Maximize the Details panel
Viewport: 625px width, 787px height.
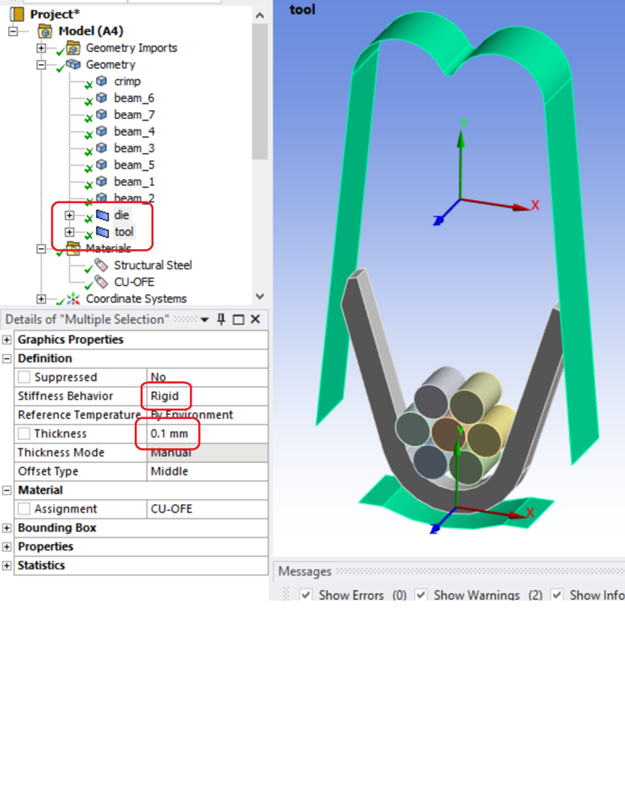238,319
